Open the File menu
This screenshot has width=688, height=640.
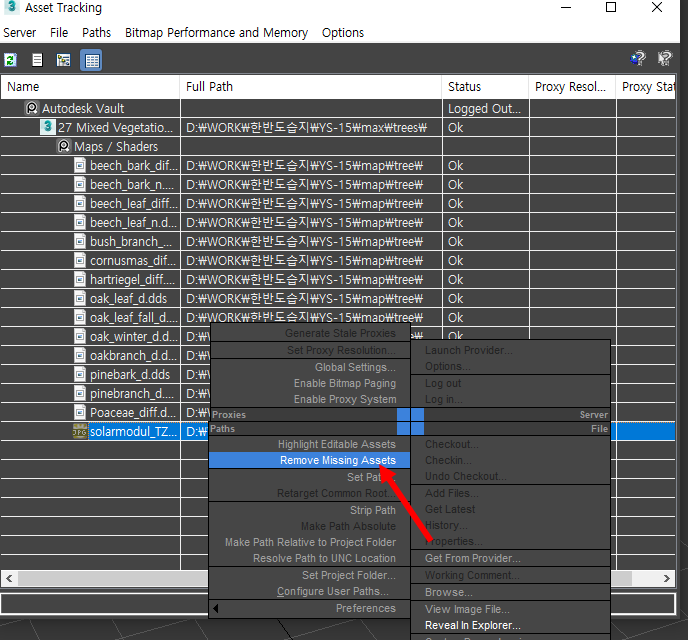(x=59, y=32)
